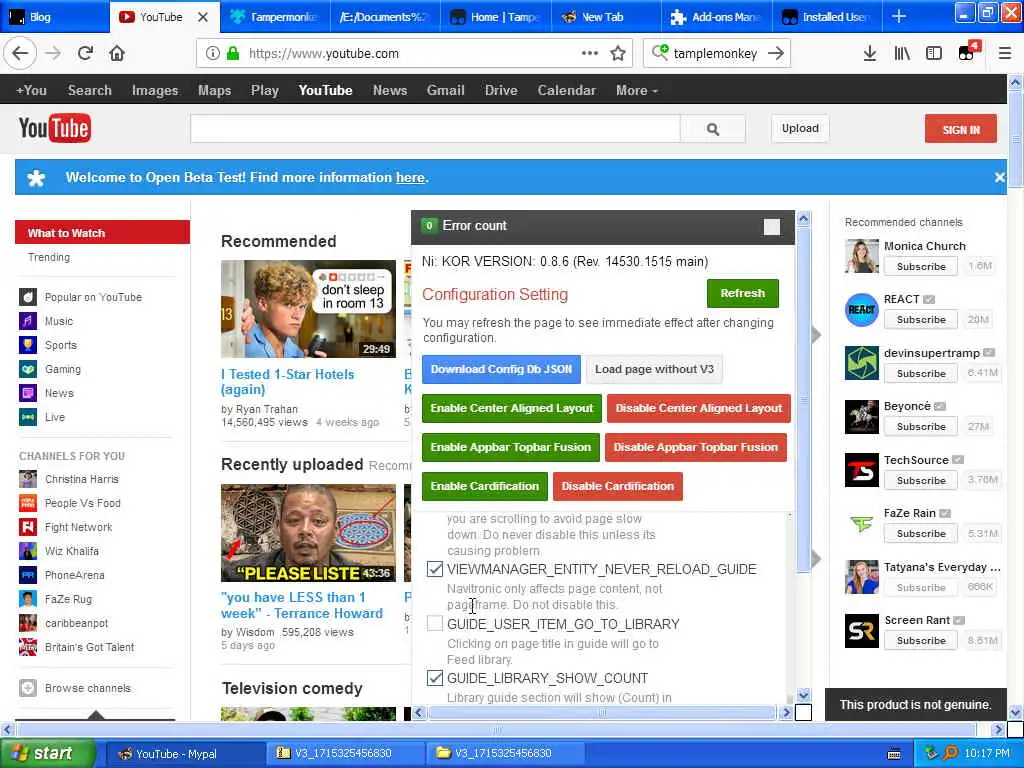Screen dimensions: 1024x768
Task: Uncheck VIEWMANAGER_ENTITY_NEVER_RELOAD_GUIDE checkbox
Action: coord(434,569)
